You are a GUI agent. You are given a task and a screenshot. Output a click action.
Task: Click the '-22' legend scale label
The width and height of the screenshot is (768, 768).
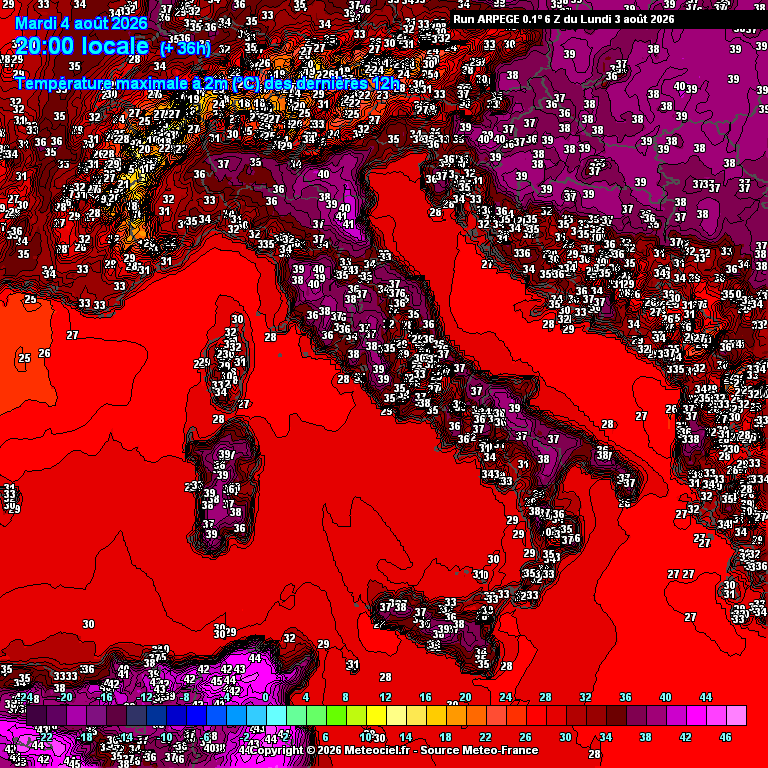point(45,737)
